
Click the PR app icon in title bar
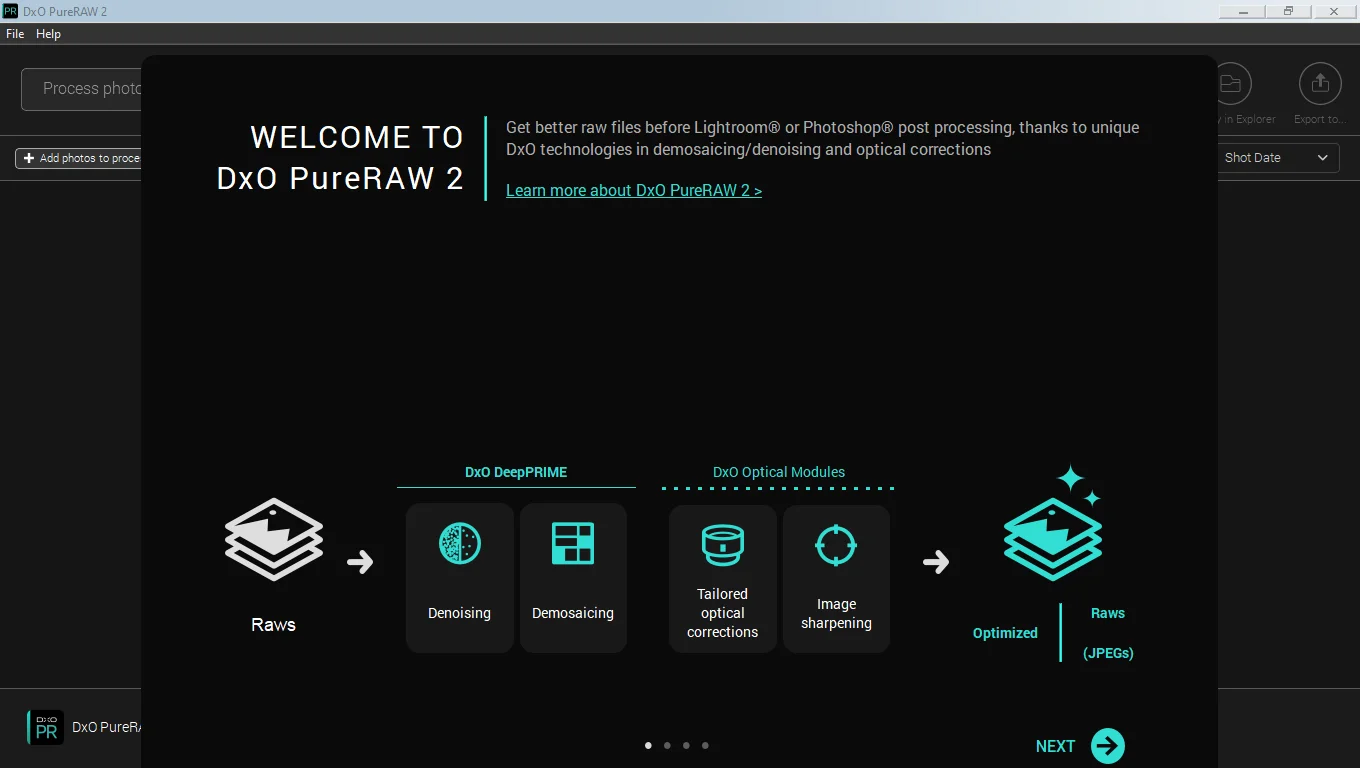pyautogui.click(x=11, y=11)
